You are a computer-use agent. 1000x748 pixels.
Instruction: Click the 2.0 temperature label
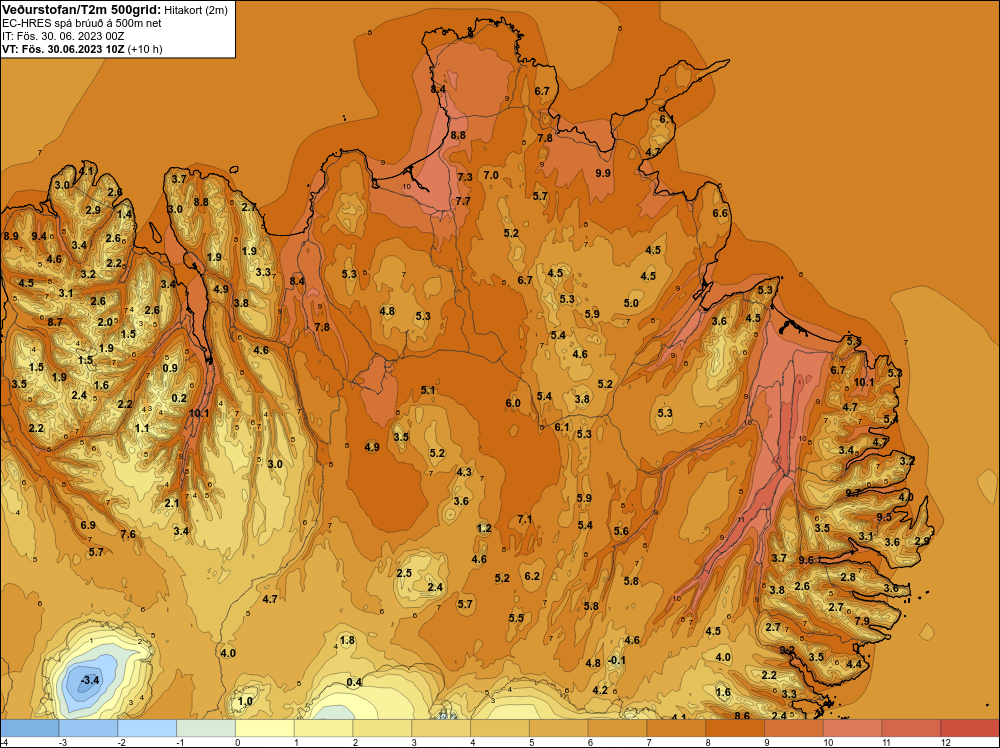[105, 322]
